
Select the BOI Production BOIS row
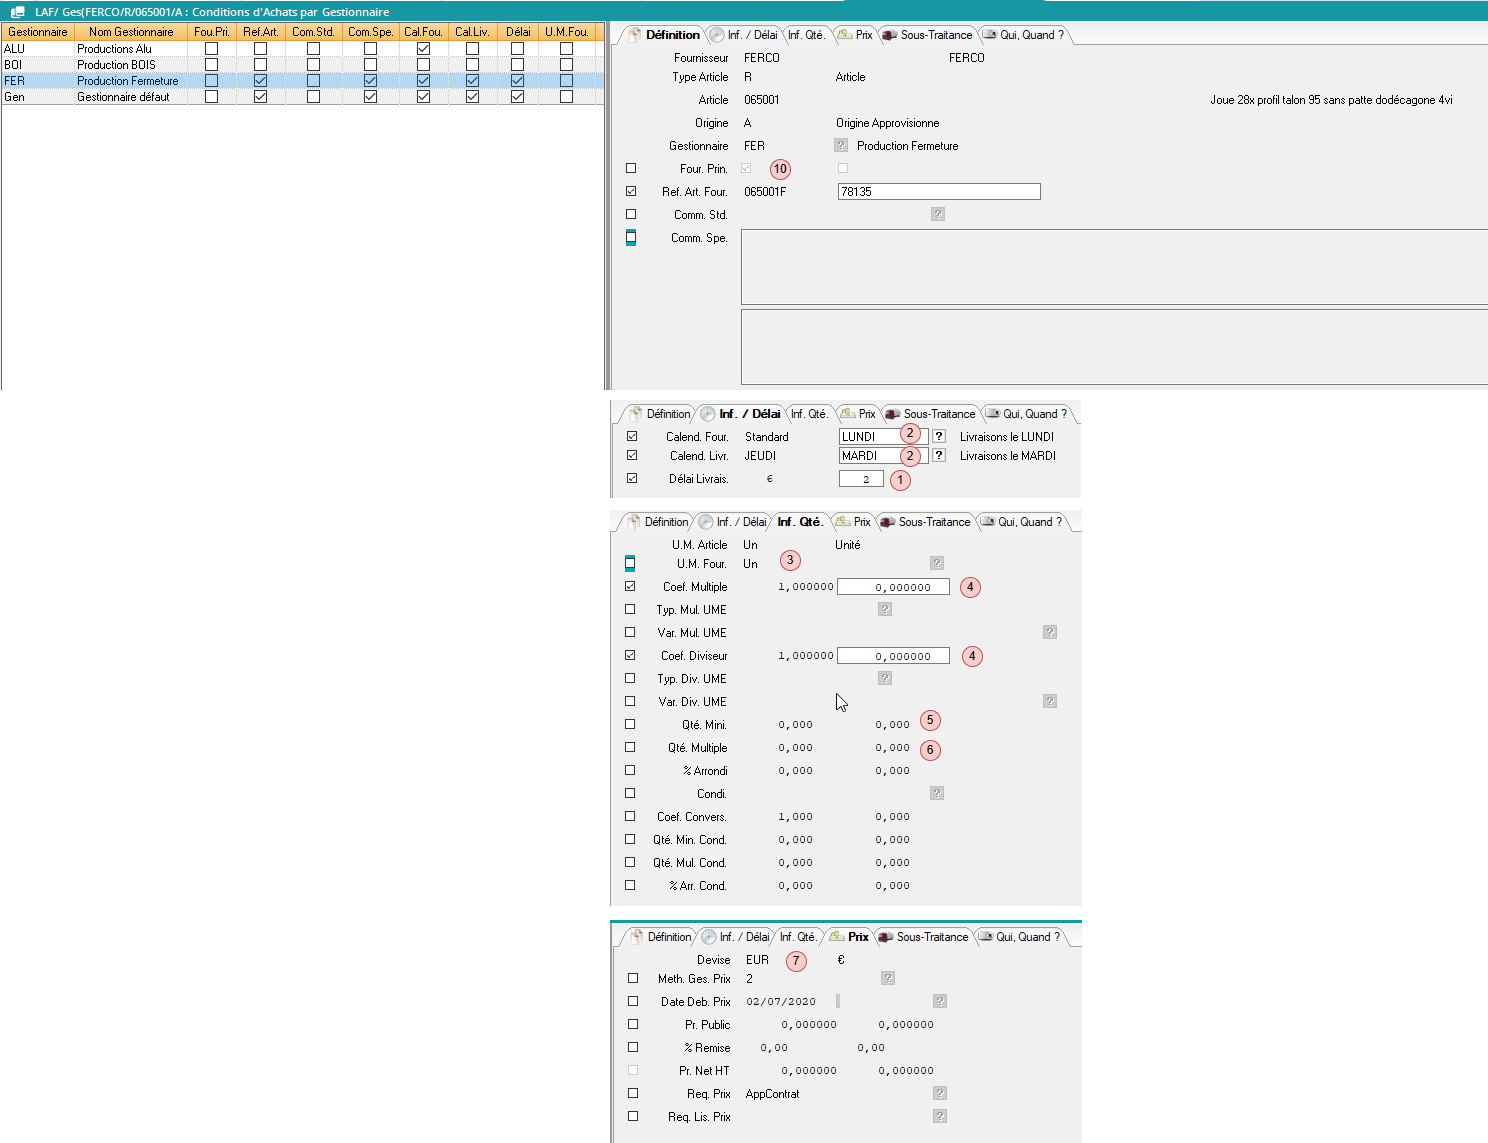tap(116, 65)
